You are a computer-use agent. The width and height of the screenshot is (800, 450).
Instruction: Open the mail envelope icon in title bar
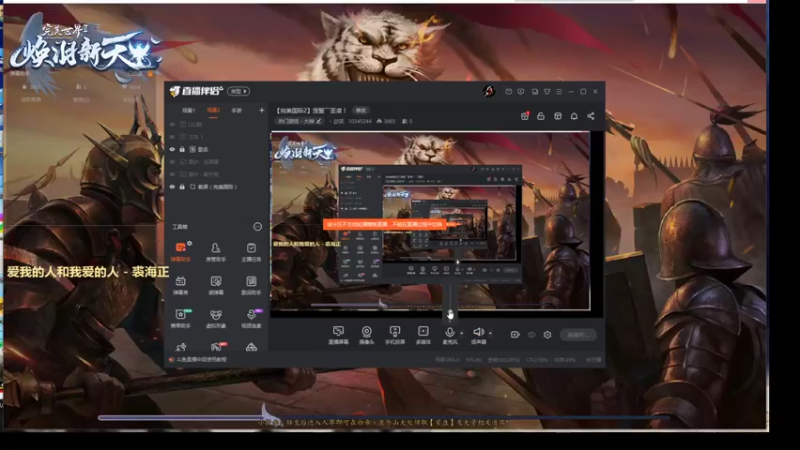tap(509, 92)
